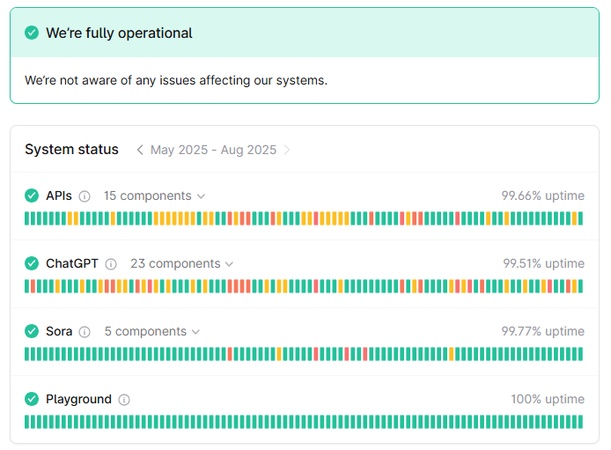This screenshot has height=450, width=611.
Task: Click the APIs section name
Action: [59, 196]
